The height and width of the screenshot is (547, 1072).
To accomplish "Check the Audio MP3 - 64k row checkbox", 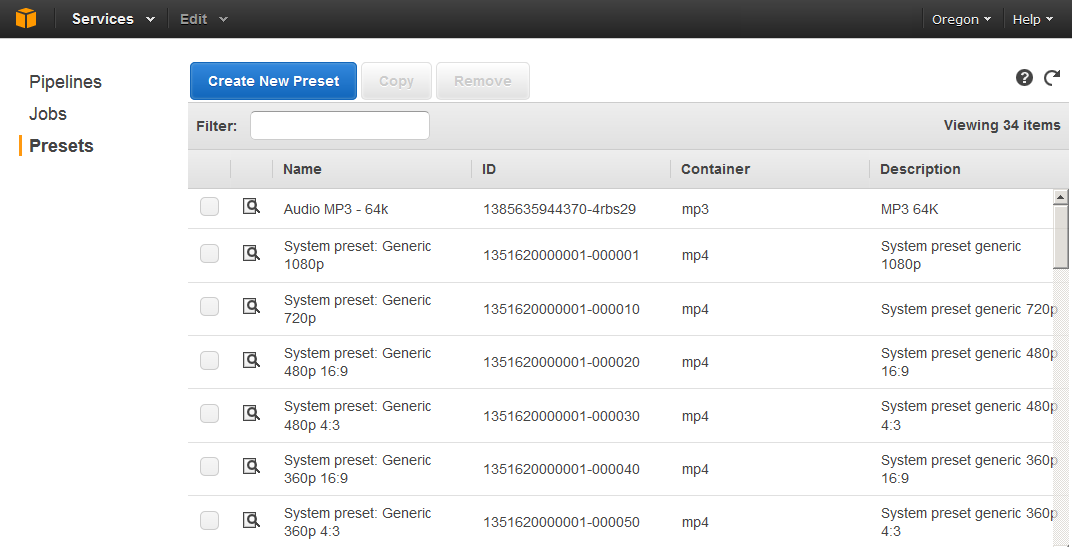I will click(x=209, y=206).
